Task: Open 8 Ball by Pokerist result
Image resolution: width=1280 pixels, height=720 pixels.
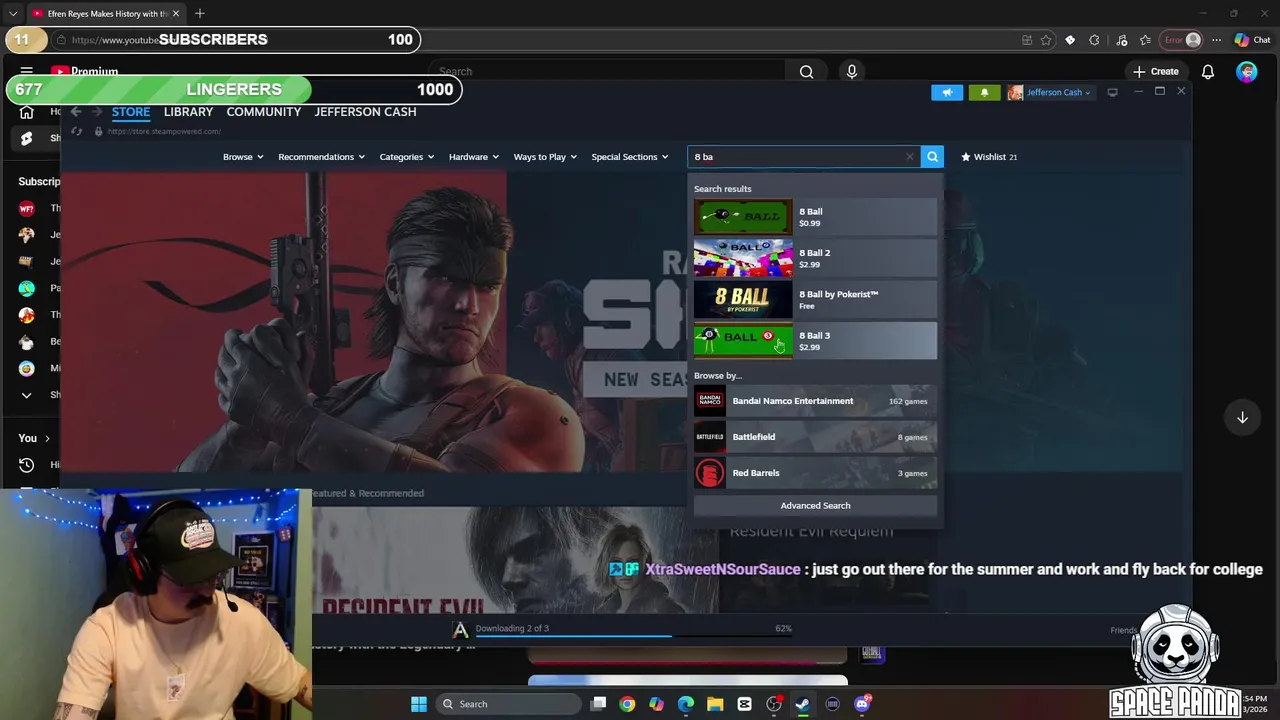Action: coord(815,300)
